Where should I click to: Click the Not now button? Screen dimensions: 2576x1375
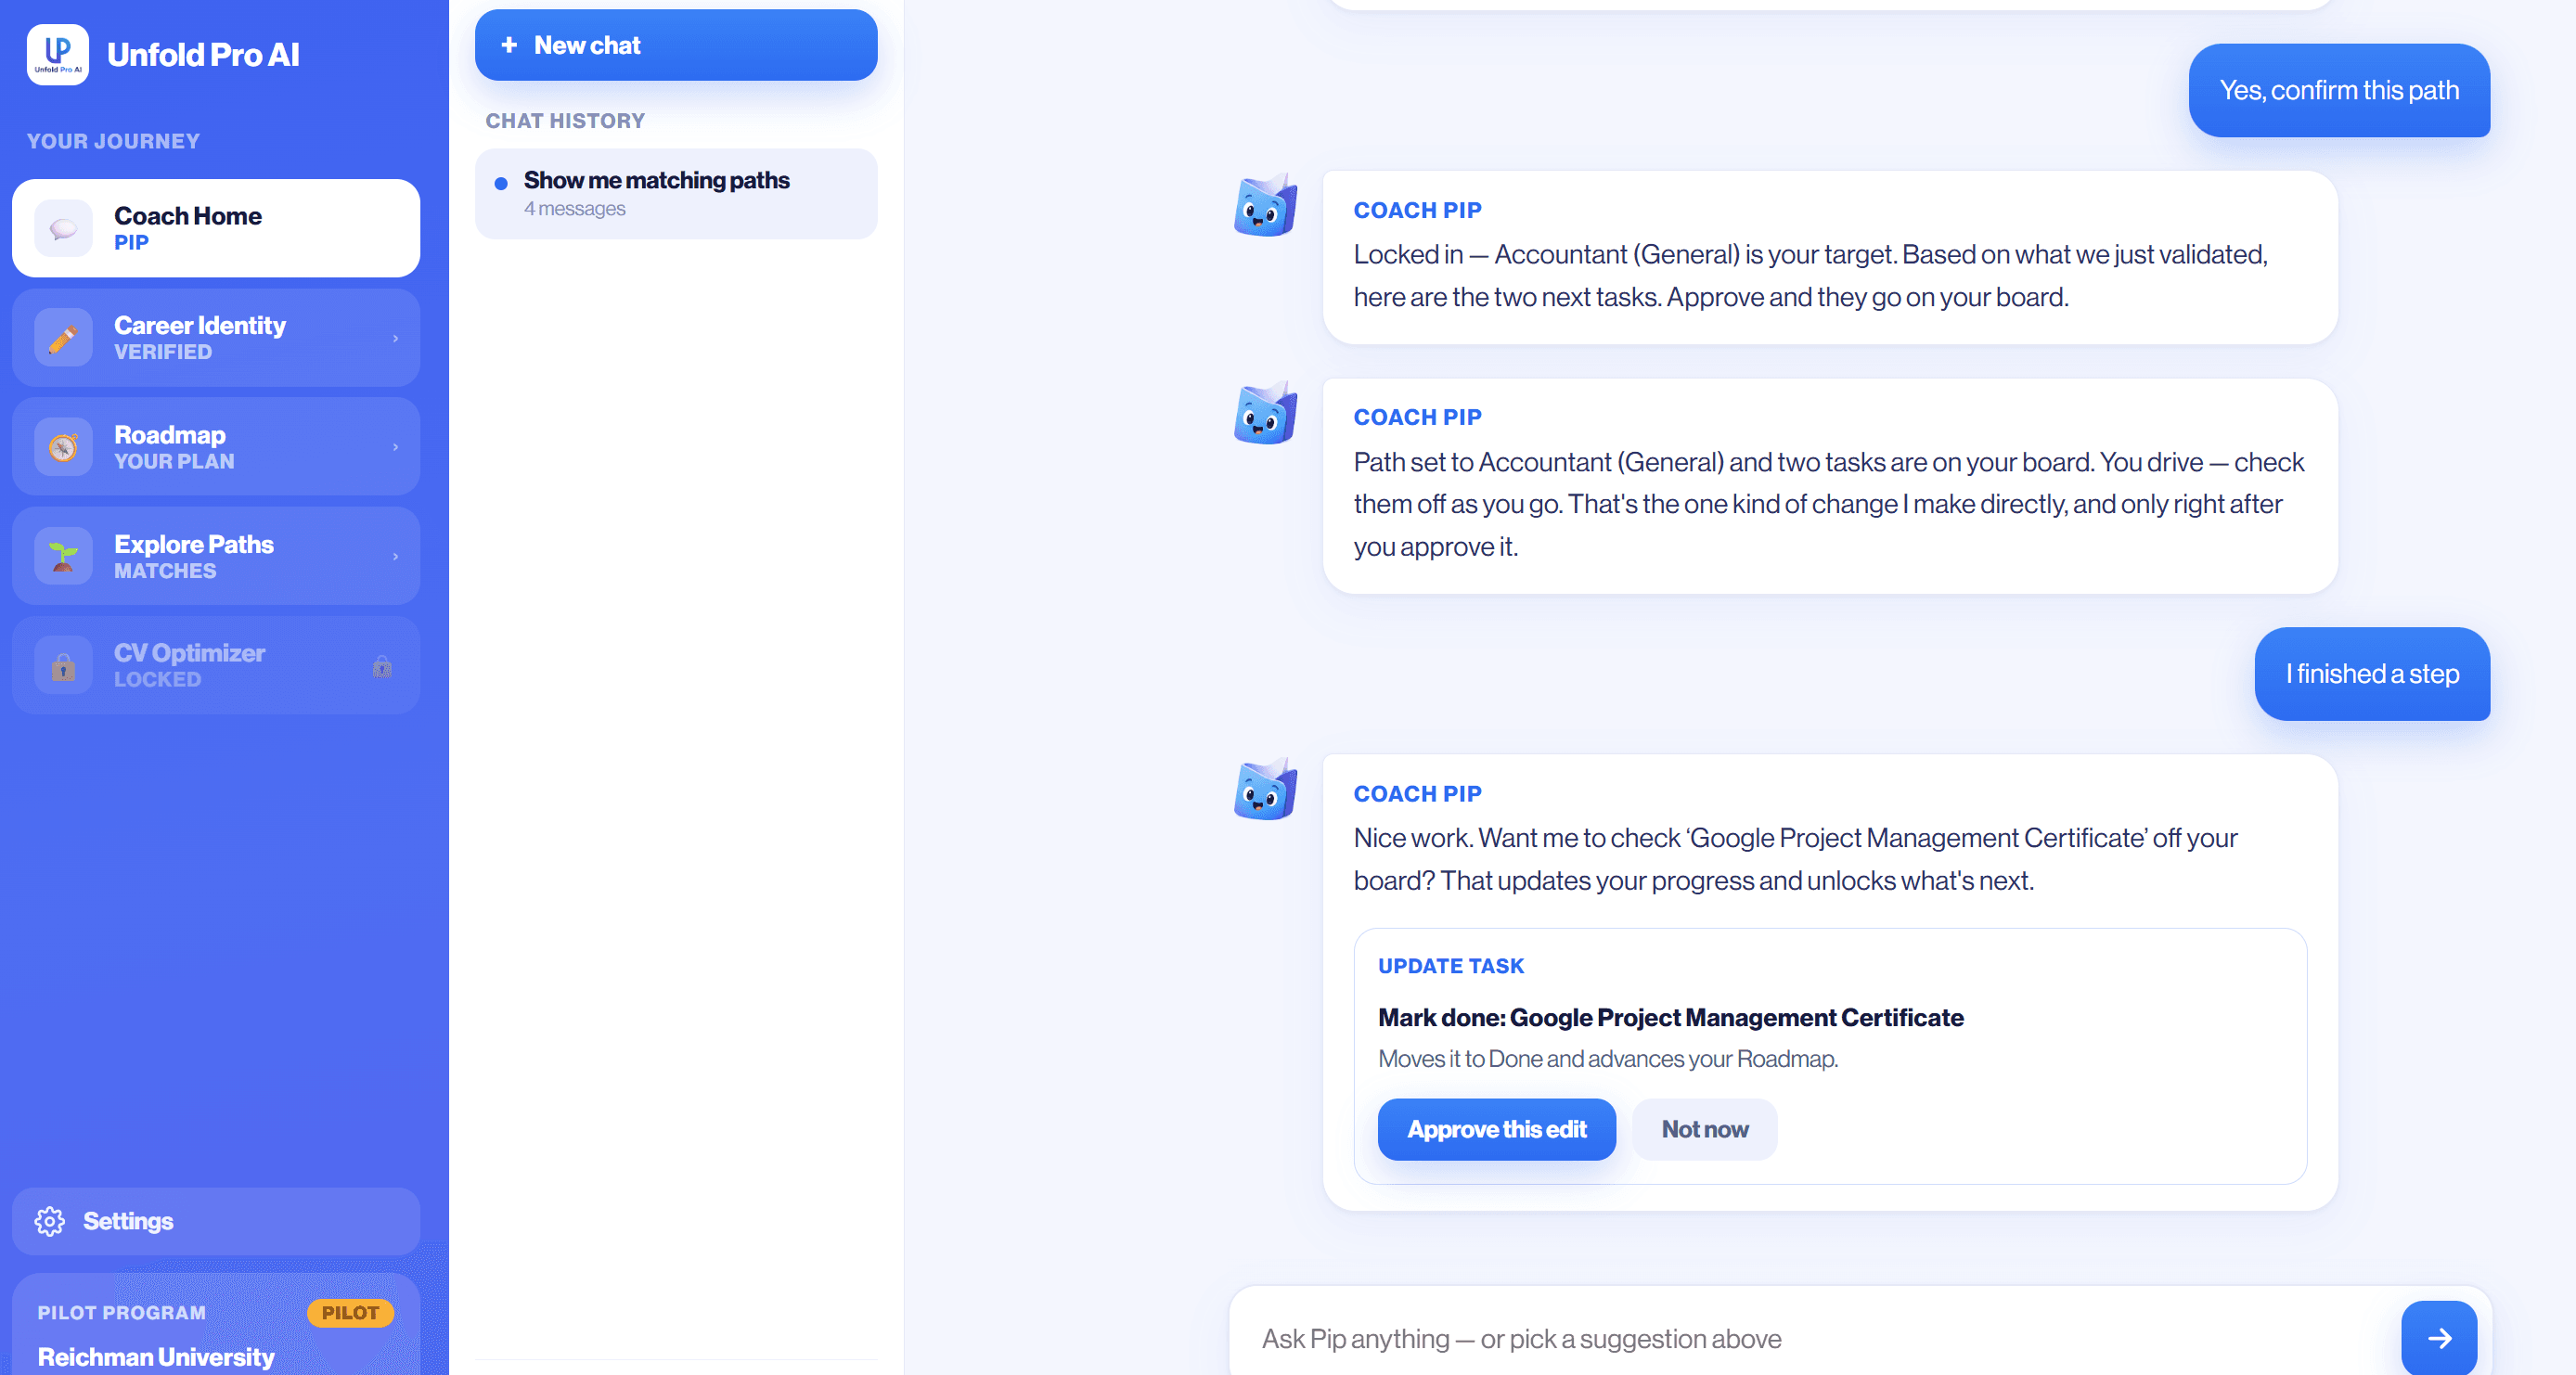coord(1705,1130)
